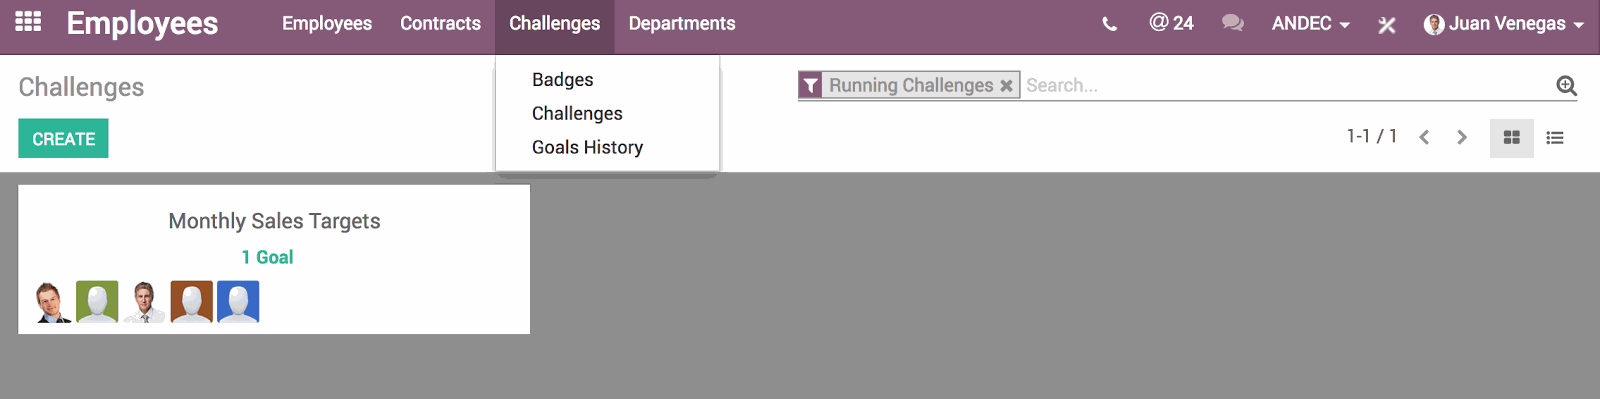
Task: Go to the previous page arrow
Action: (1424, 137)
